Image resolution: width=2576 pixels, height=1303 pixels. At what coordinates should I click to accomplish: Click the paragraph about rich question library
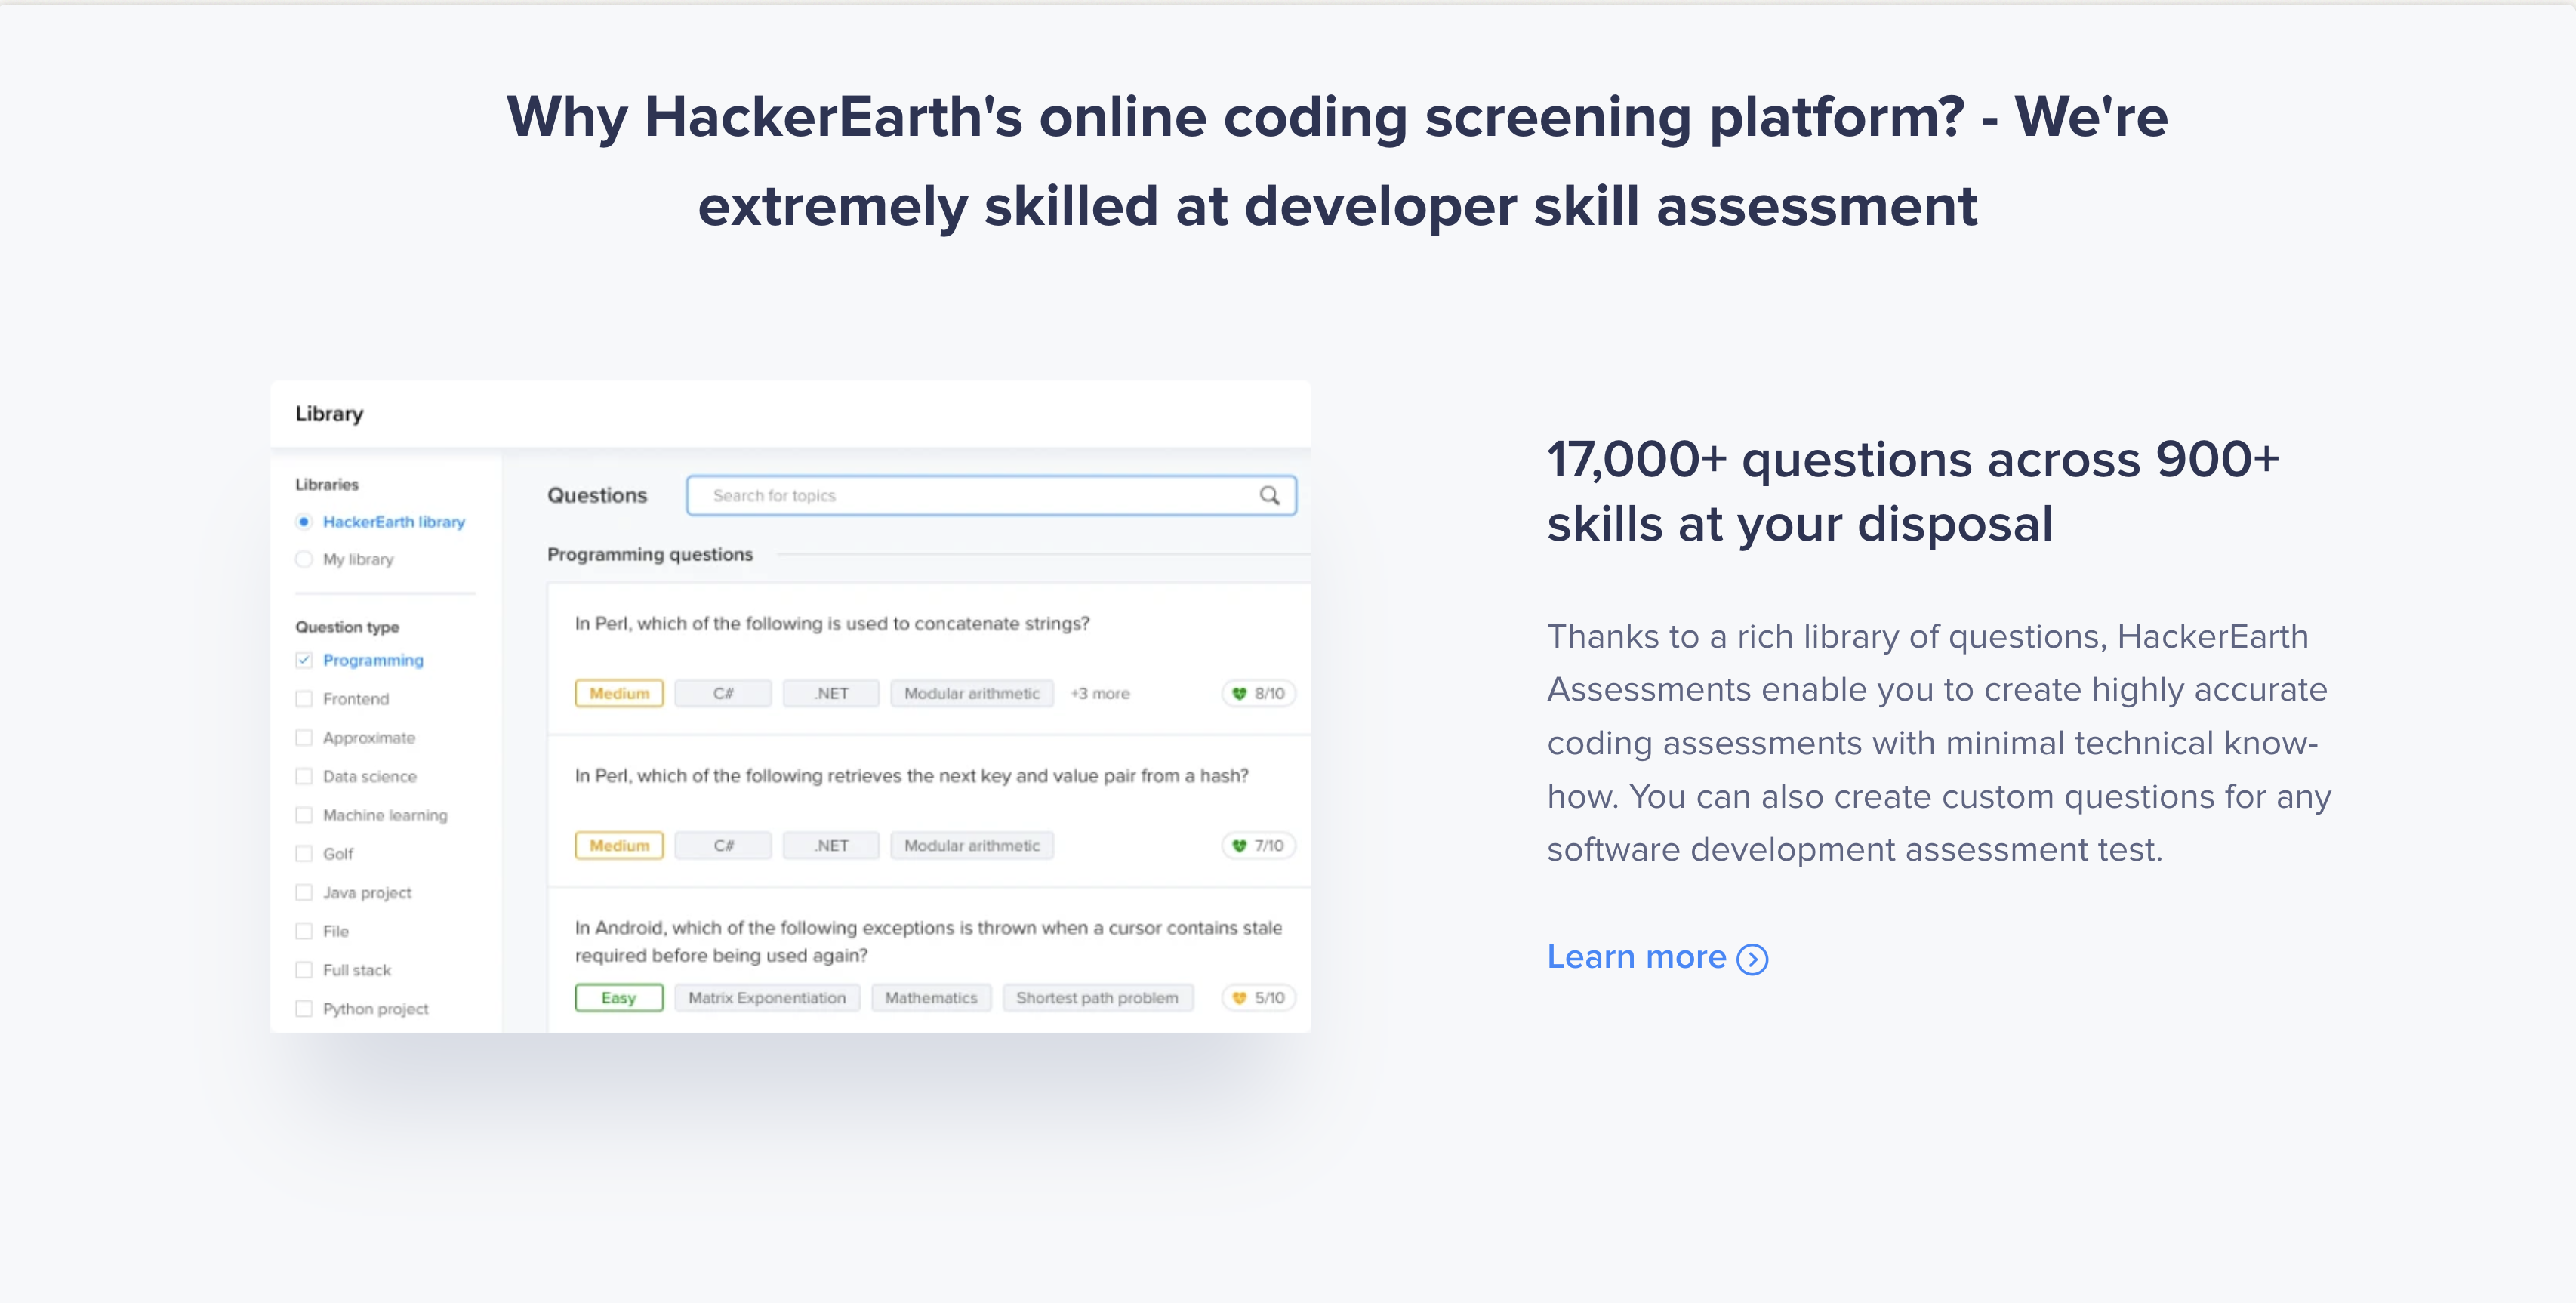point(1939,742)
